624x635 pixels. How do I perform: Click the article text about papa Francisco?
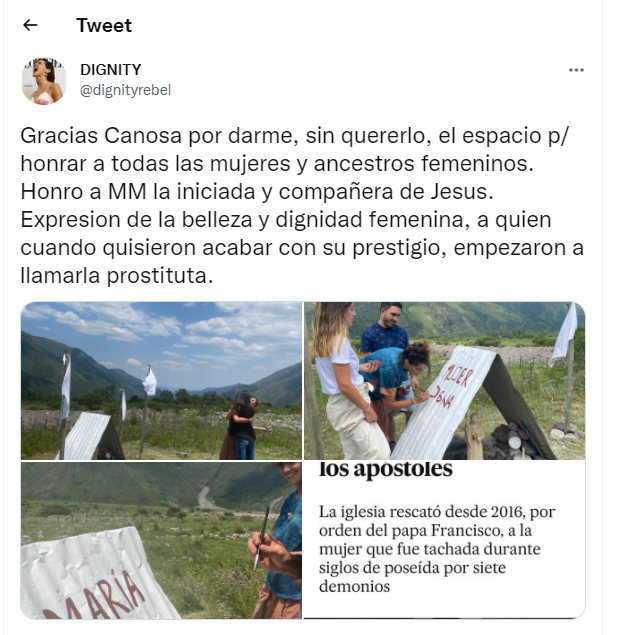coord(437,549)
